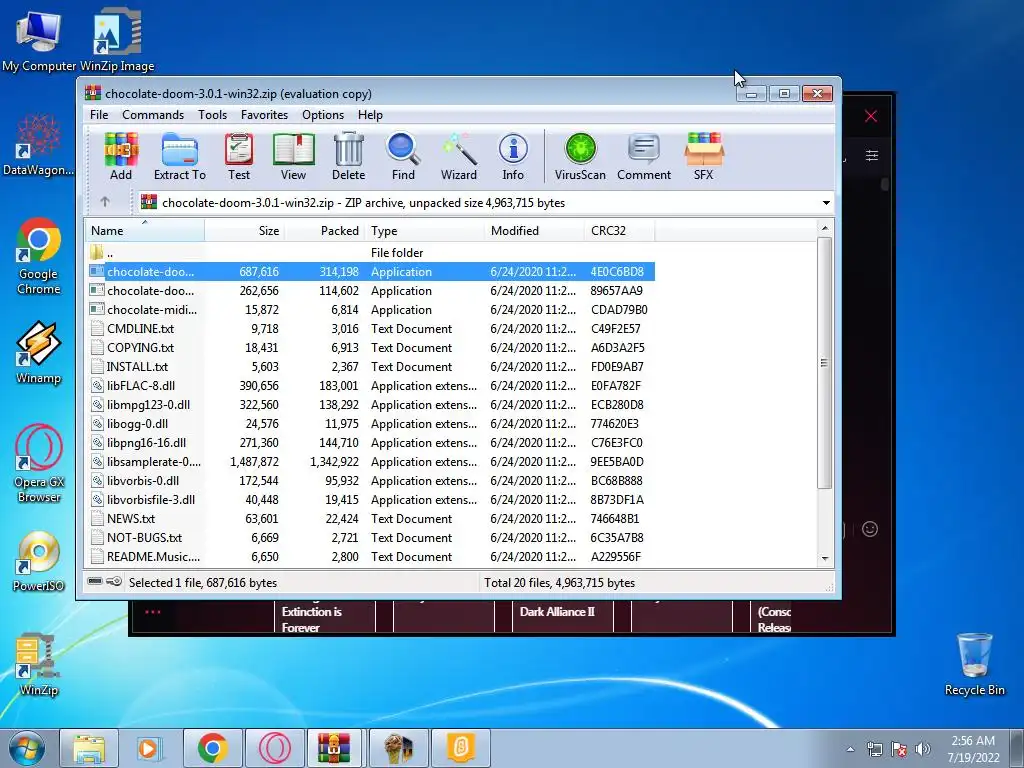Click the Add toolbar icon
This screenshot has height=768, width=1024.
point(121,157)
